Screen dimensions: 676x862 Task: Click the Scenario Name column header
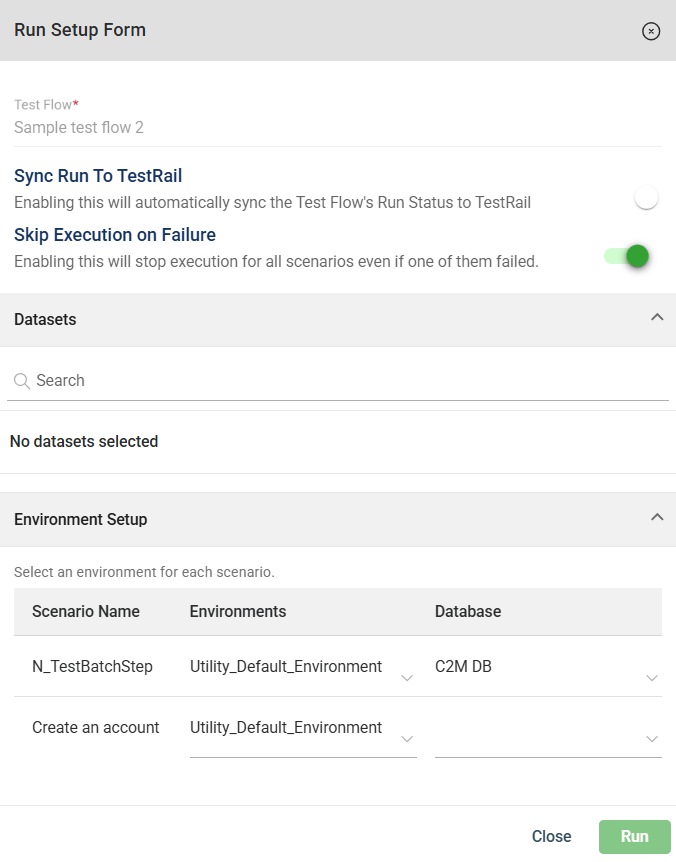pyautogui.click(x=86, y=611)
